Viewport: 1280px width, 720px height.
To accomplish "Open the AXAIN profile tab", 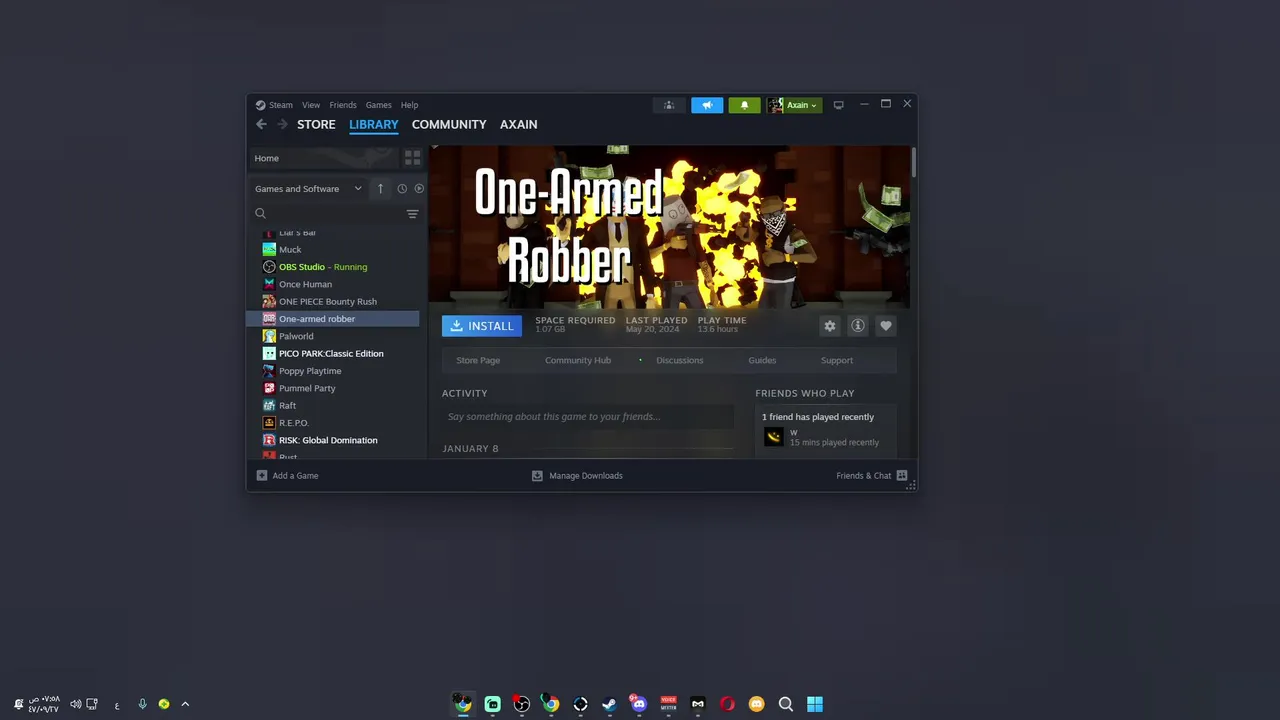I will (519, 124).
